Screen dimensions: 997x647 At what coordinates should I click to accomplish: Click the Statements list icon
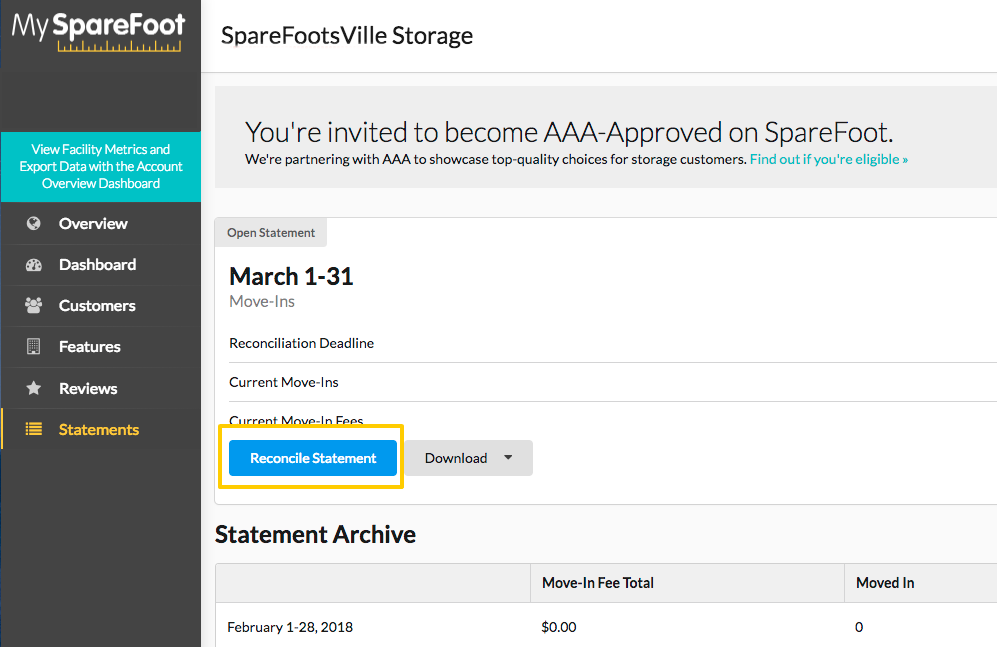(34, 429)
